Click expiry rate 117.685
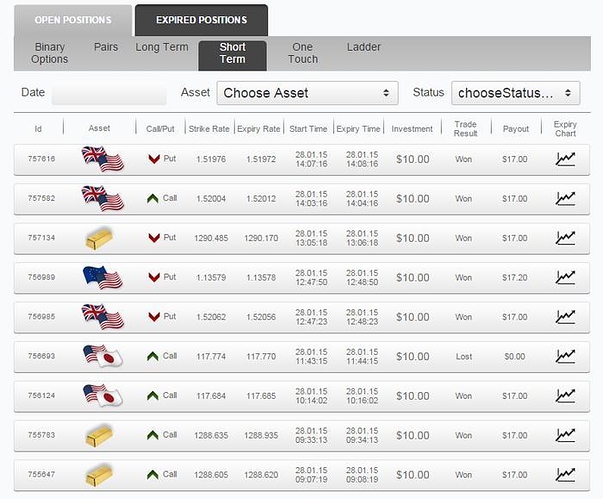This screenshot has width=603, height=499. pos(261,396)
